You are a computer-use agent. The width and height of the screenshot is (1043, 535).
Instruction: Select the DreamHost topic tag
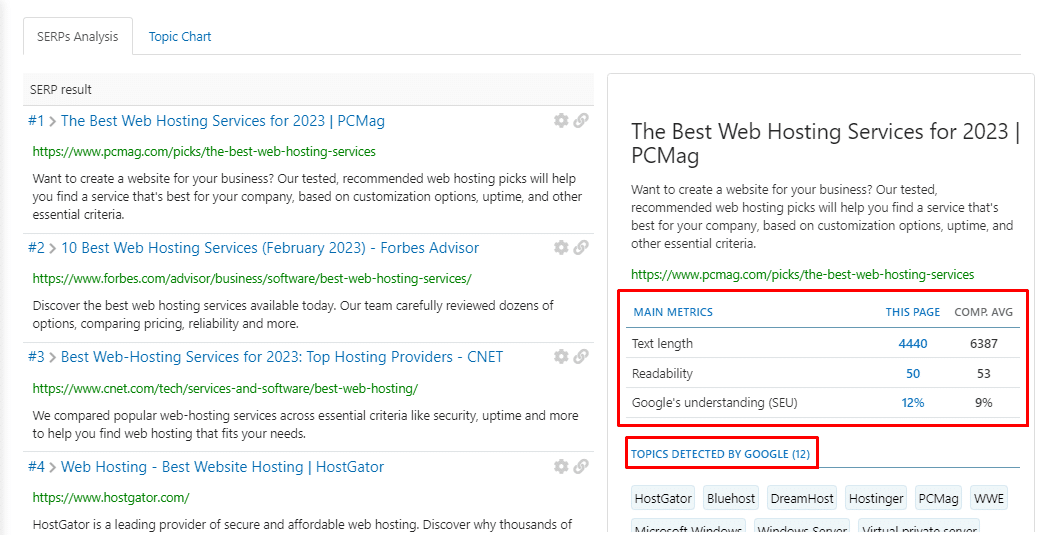pos(802,498)
